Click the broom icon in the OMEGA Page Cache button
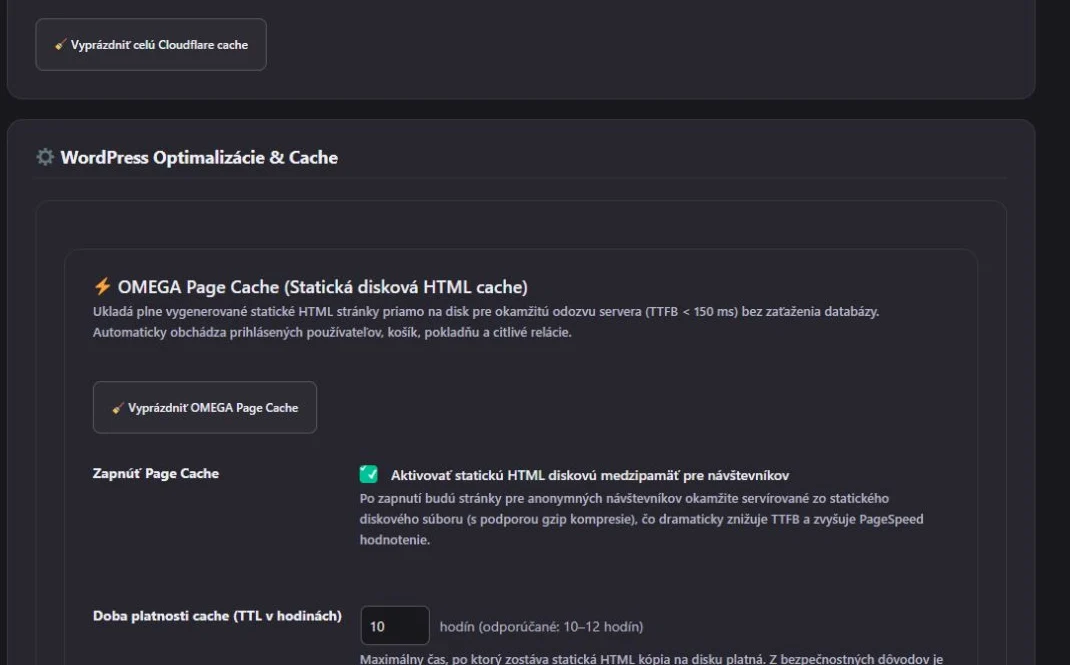The height and width of the screenshot is (665, 1070). point(118,408)
